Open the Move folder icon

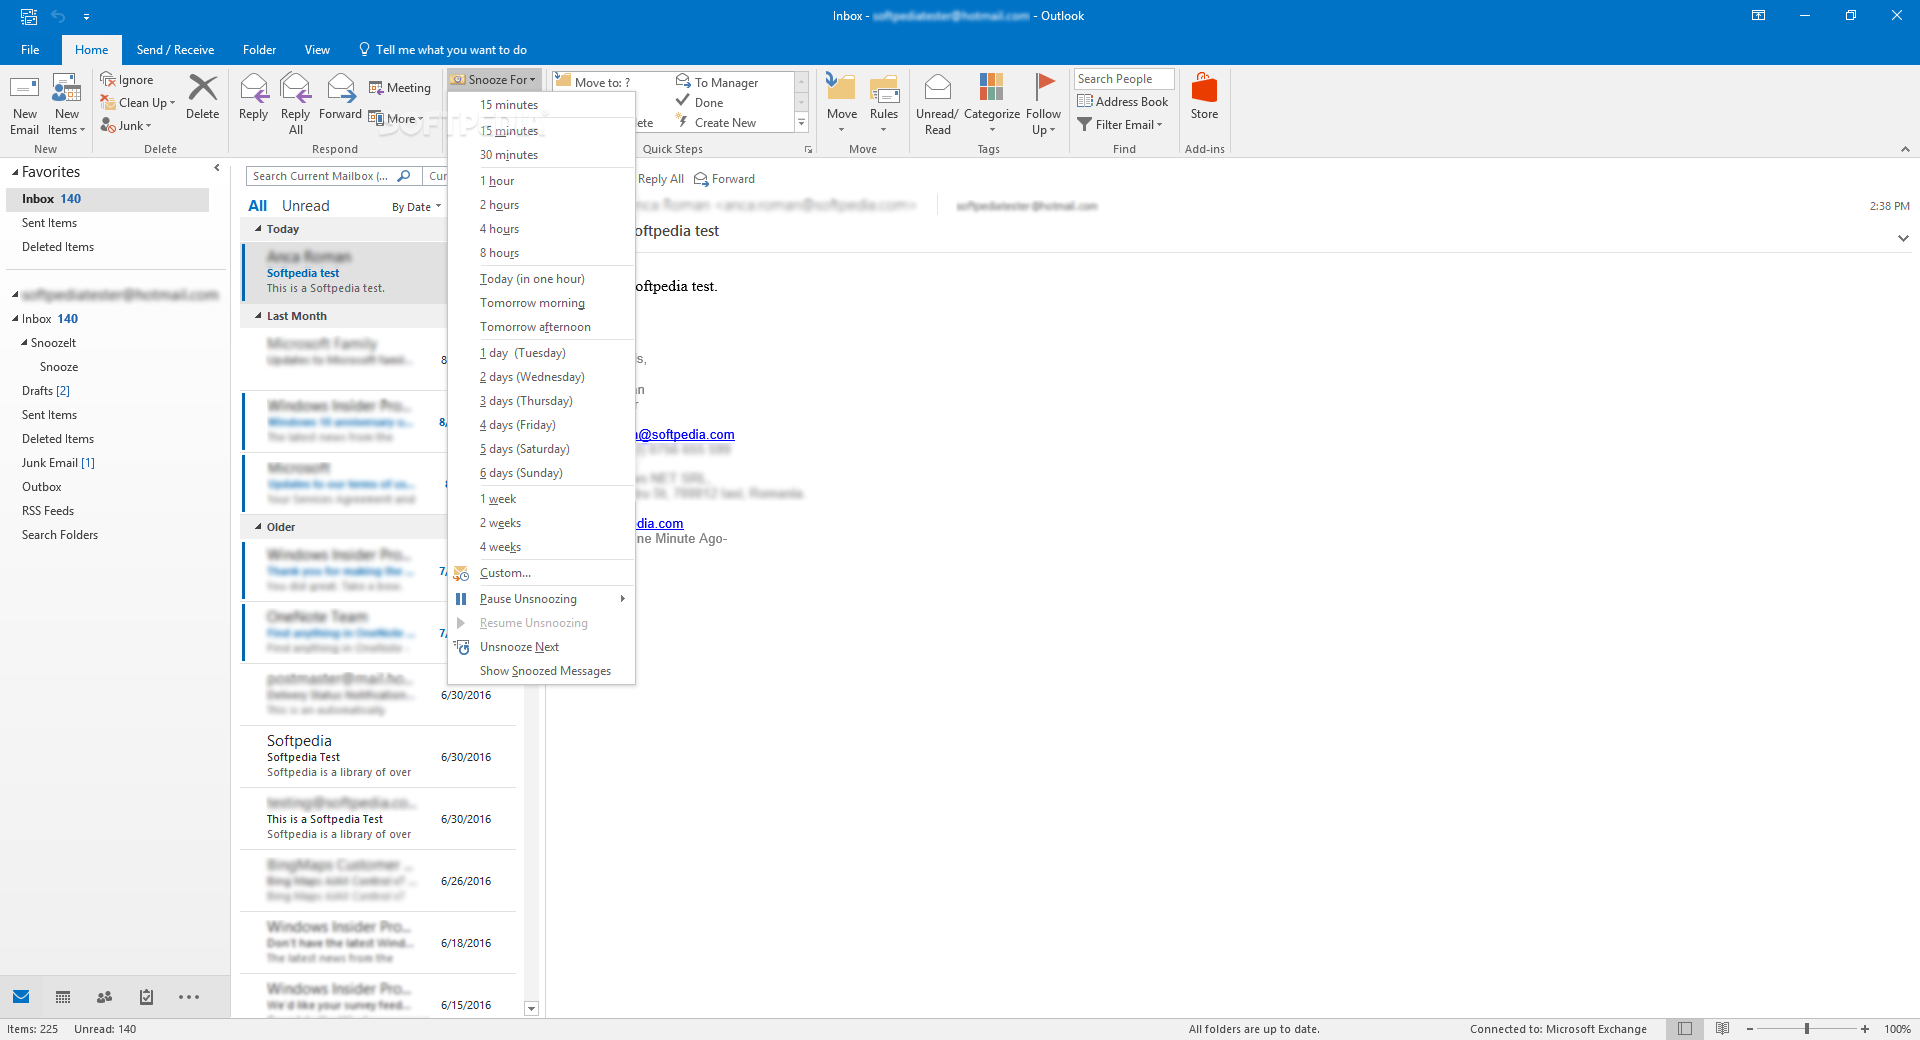(841, 87)
